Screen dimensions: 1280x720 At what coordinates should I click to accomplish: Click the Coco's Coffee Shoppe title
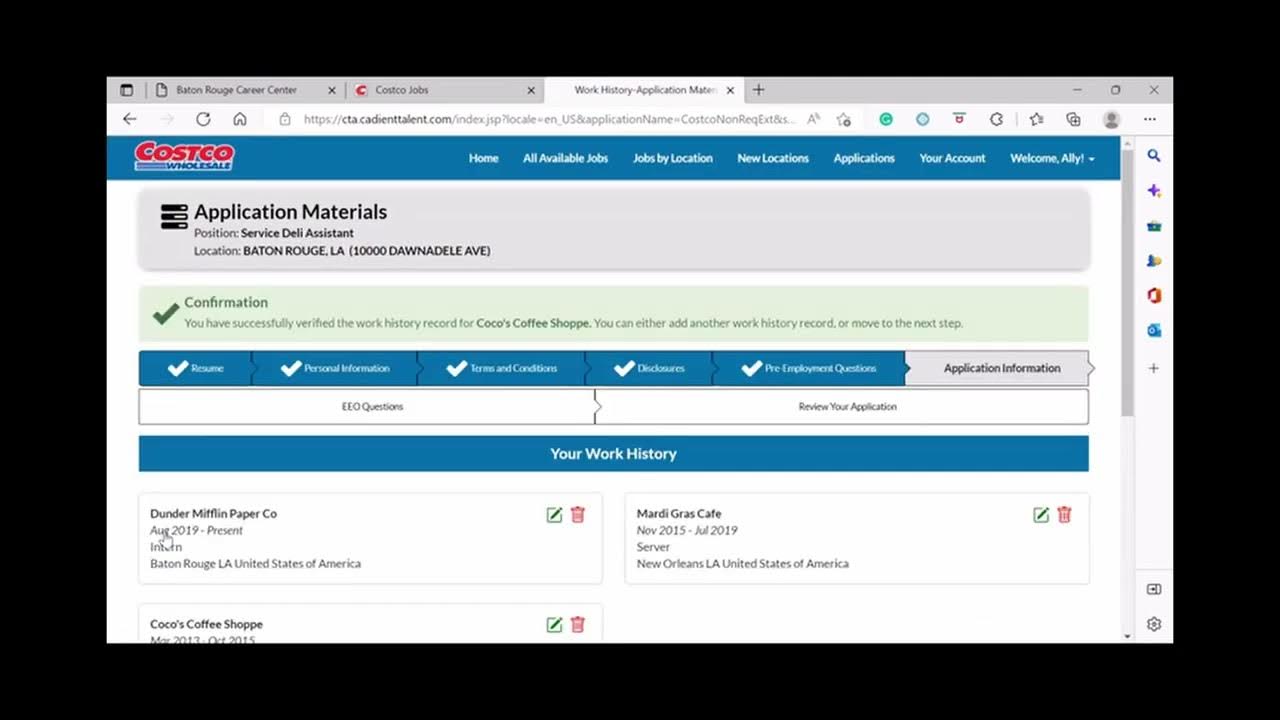[206, 624]
